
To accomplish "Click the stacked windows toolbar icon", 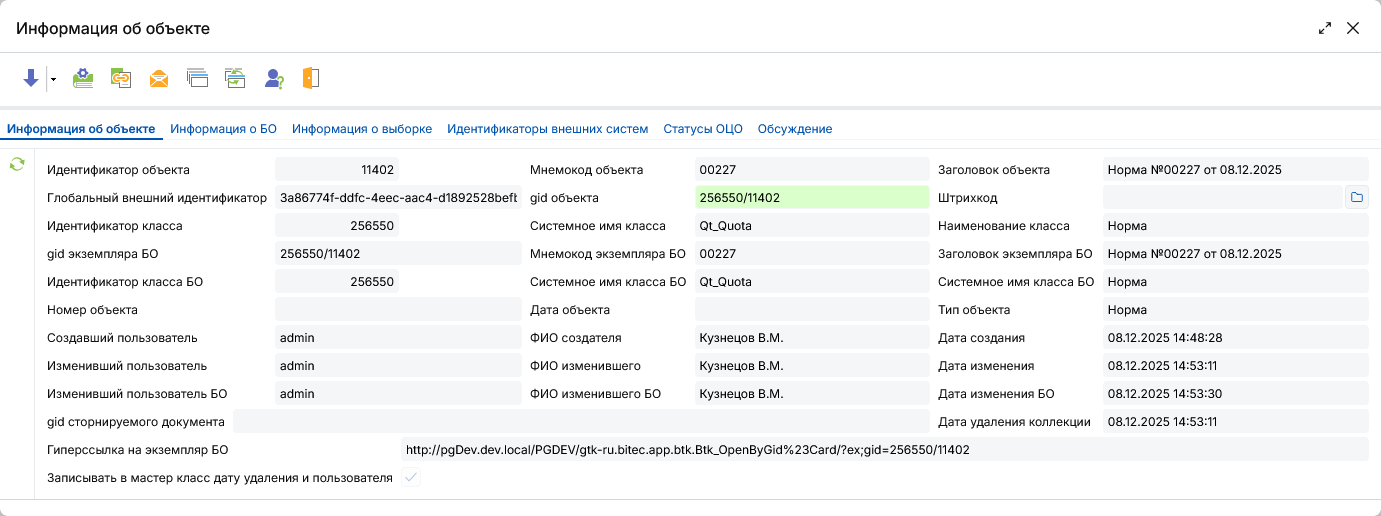I will [x=197, y=78].
